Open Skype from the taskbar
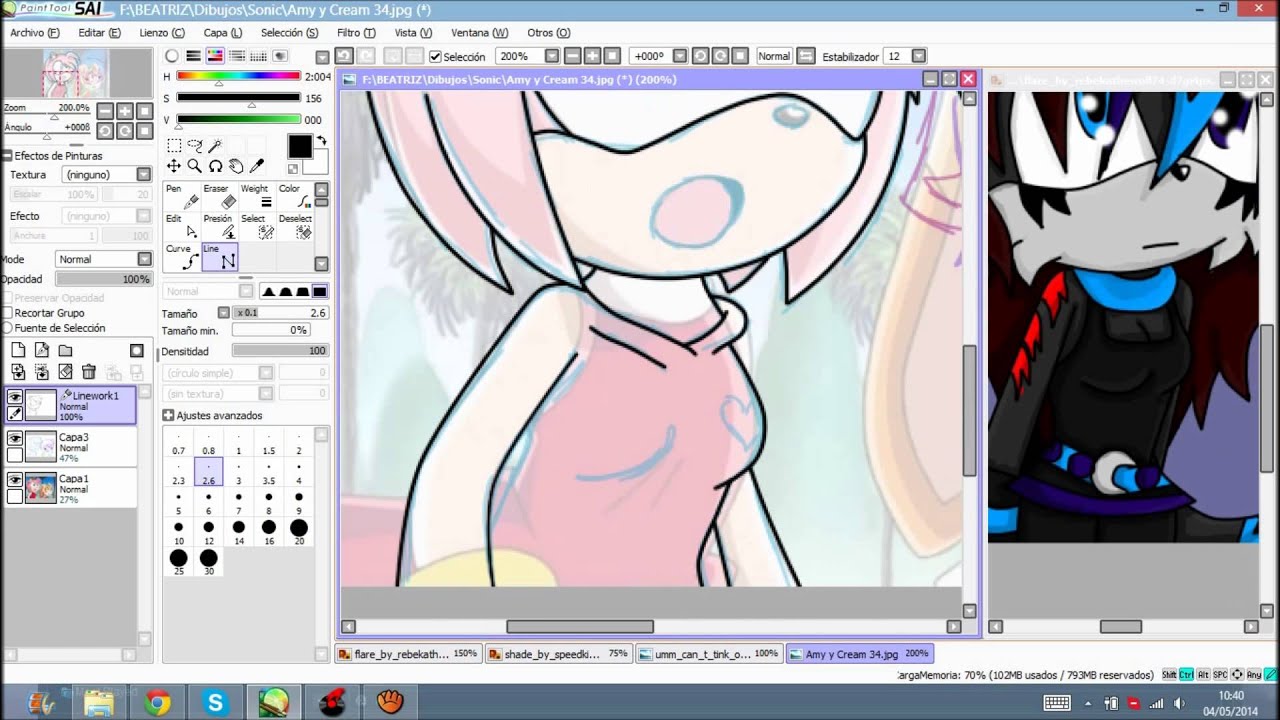Viewport: 1280px width, 720px height. click(216, 703)
